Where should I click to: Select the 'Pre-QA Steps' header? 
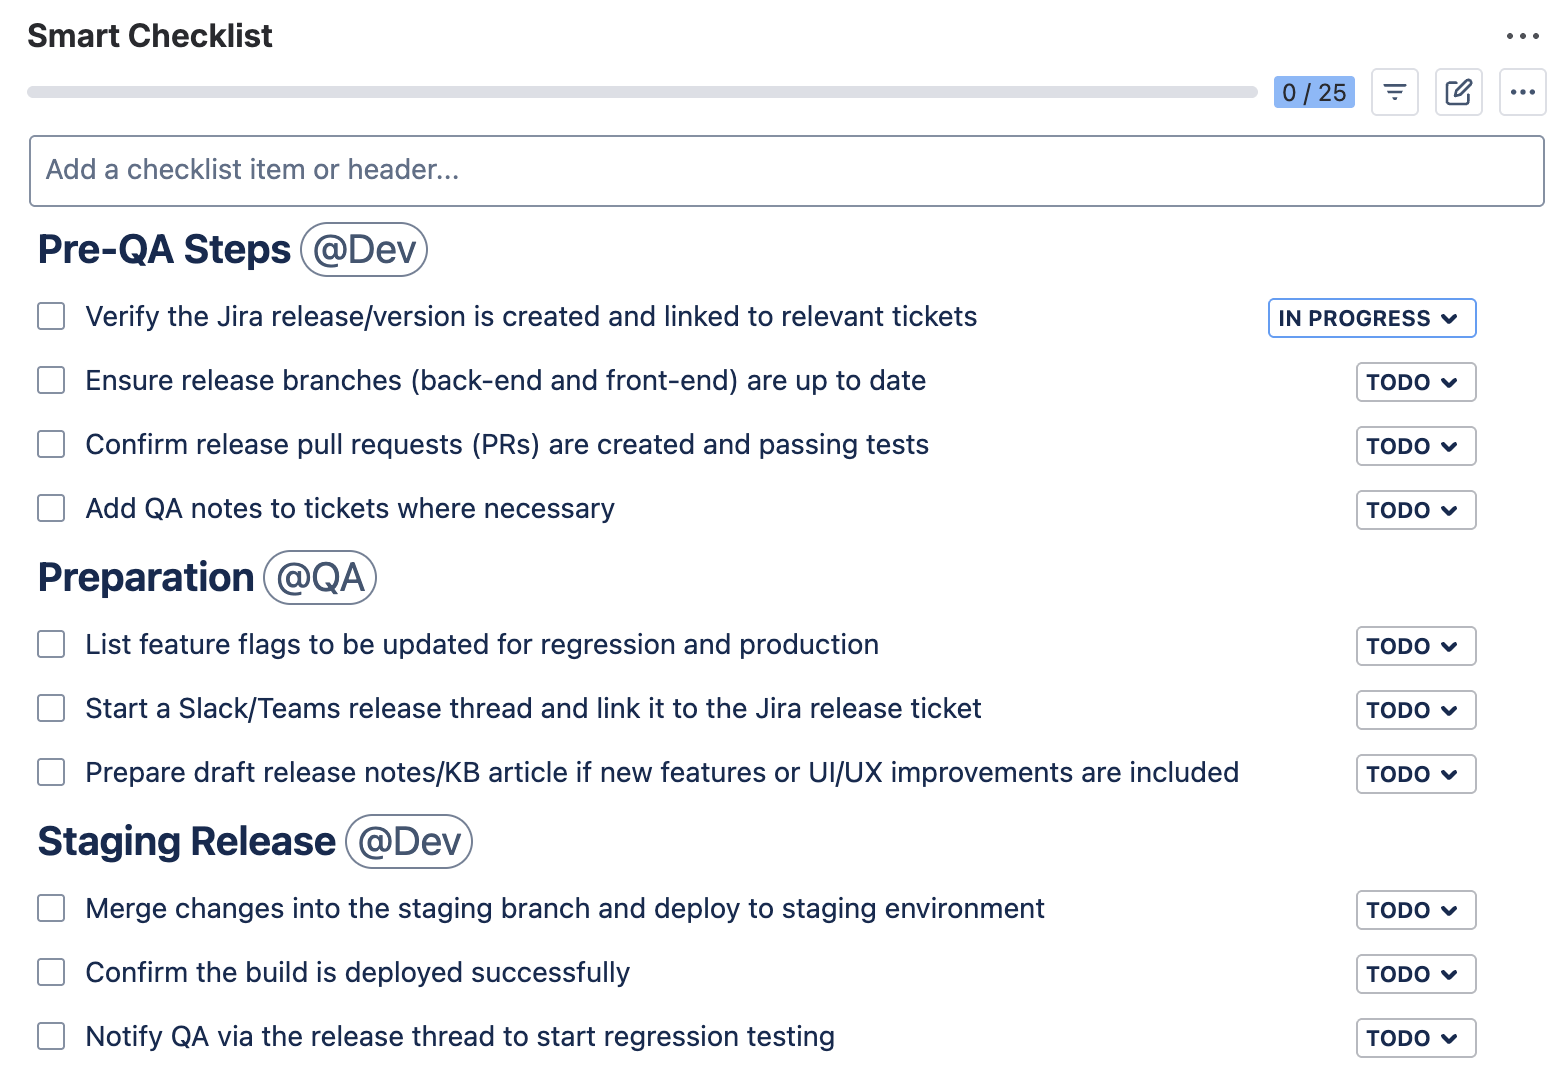pos(164,249)
